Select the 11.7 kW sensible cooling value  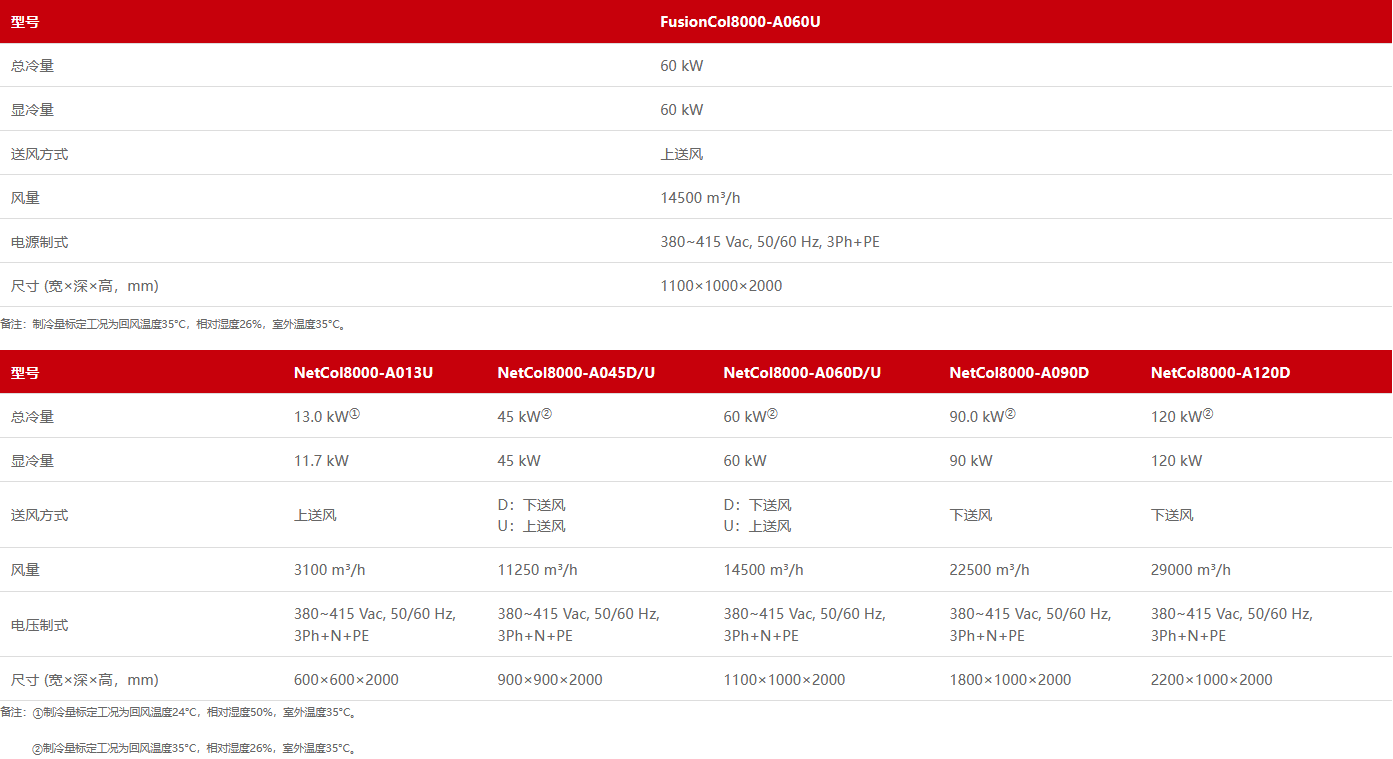pyautogui.click(x=321, y=461)
